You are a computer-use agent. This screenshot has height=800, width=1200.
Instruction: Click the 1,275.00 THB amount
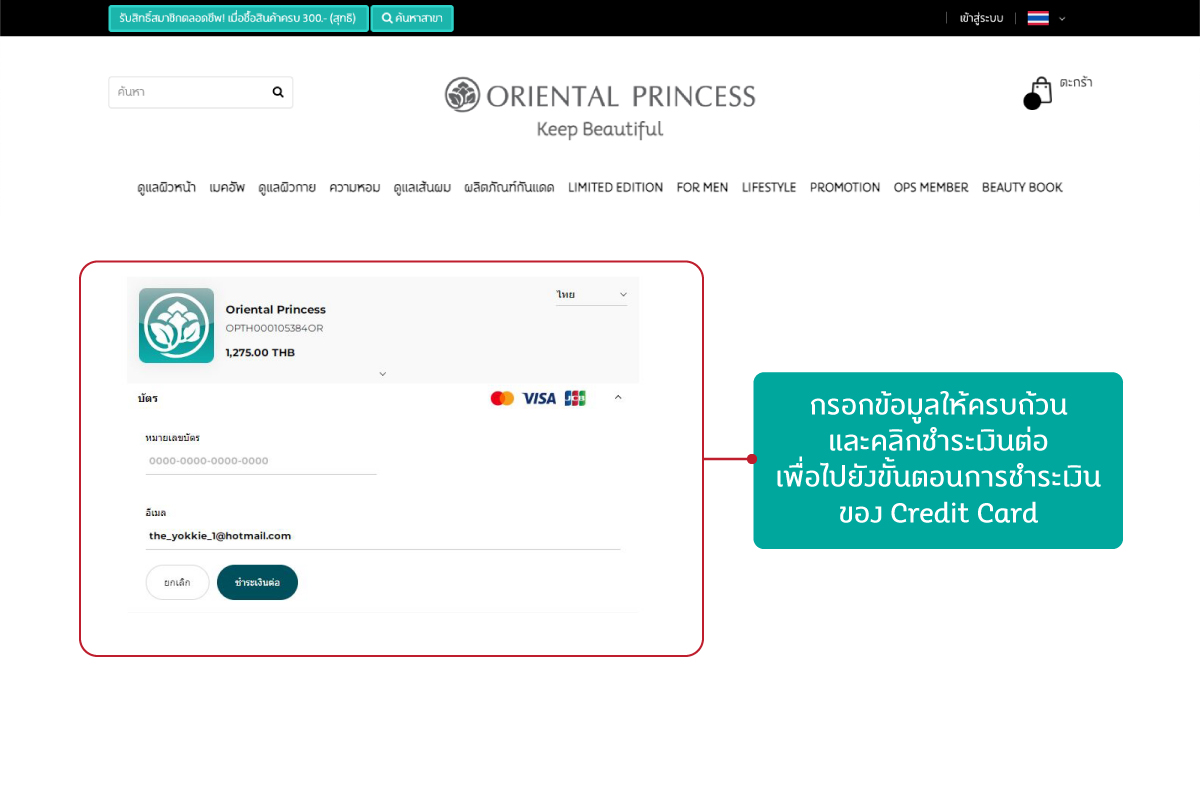[260, 352]
